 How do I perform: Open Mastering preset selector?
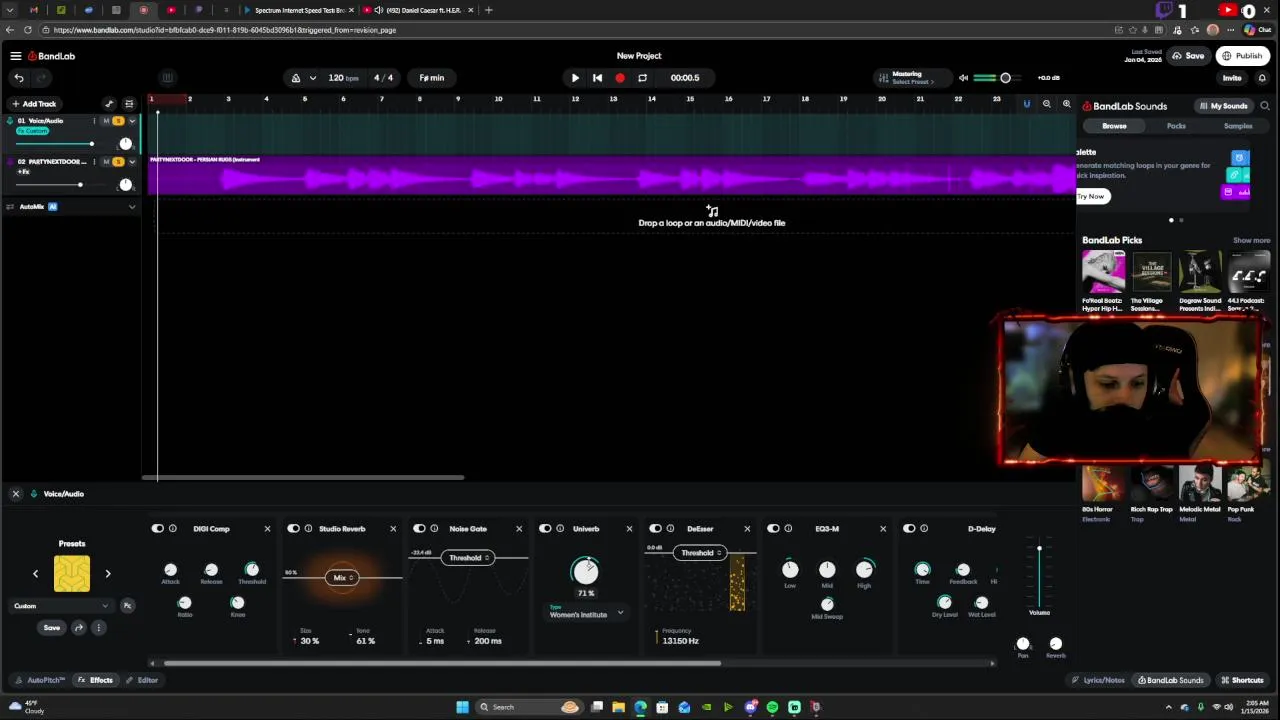click(x=910, y=78)
